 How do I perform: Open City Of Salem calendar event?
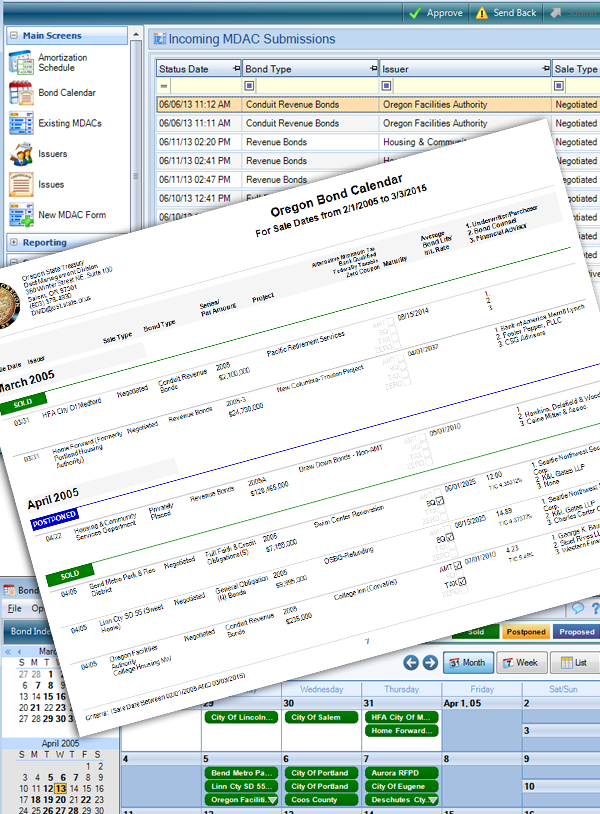pyautogui.click(x=321, y=717)
